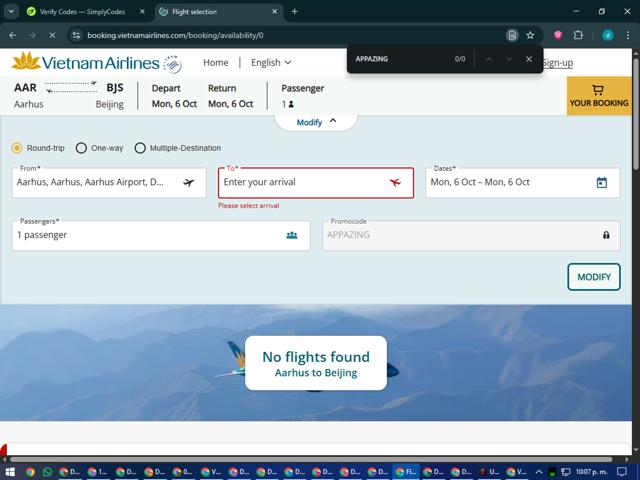
Task: Click the Vietnam Airlines lotus logo
Action: (x=26, y=62)
